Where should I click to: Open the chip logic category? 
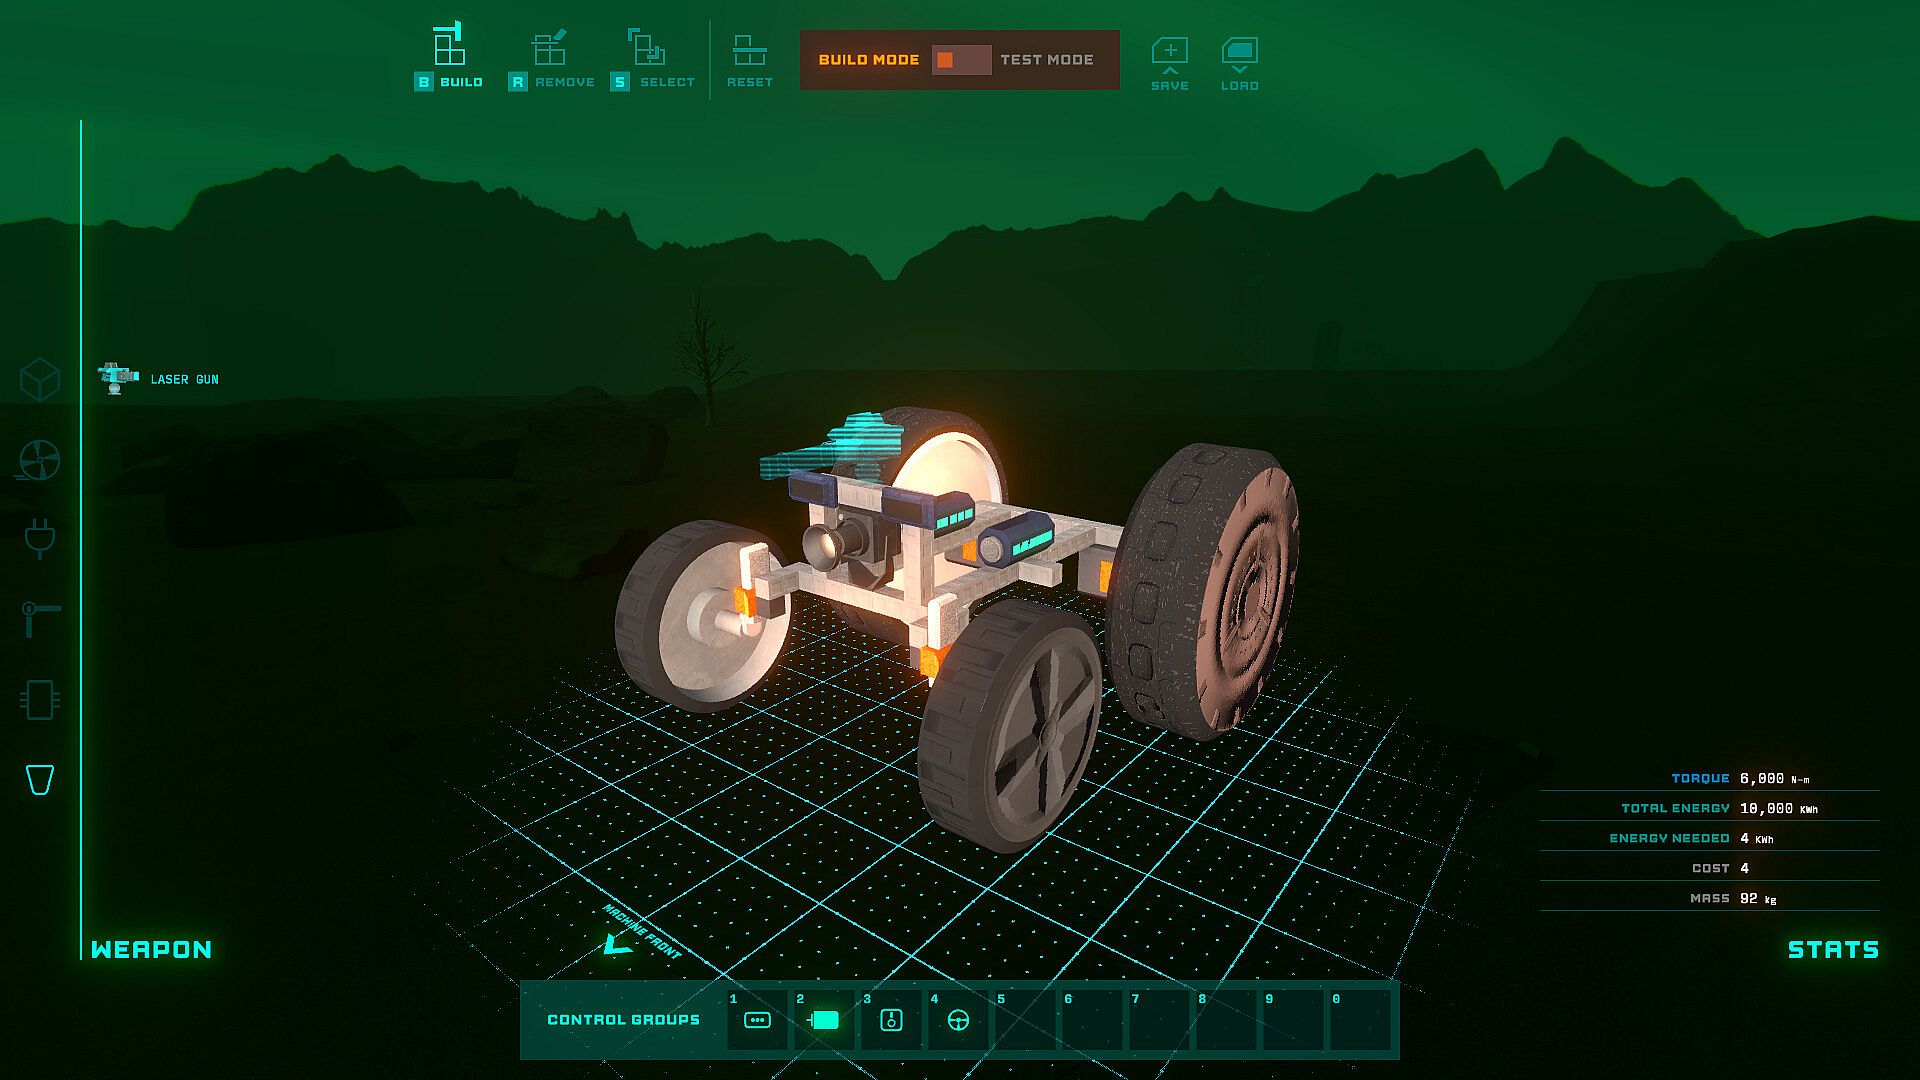[40, 700]
